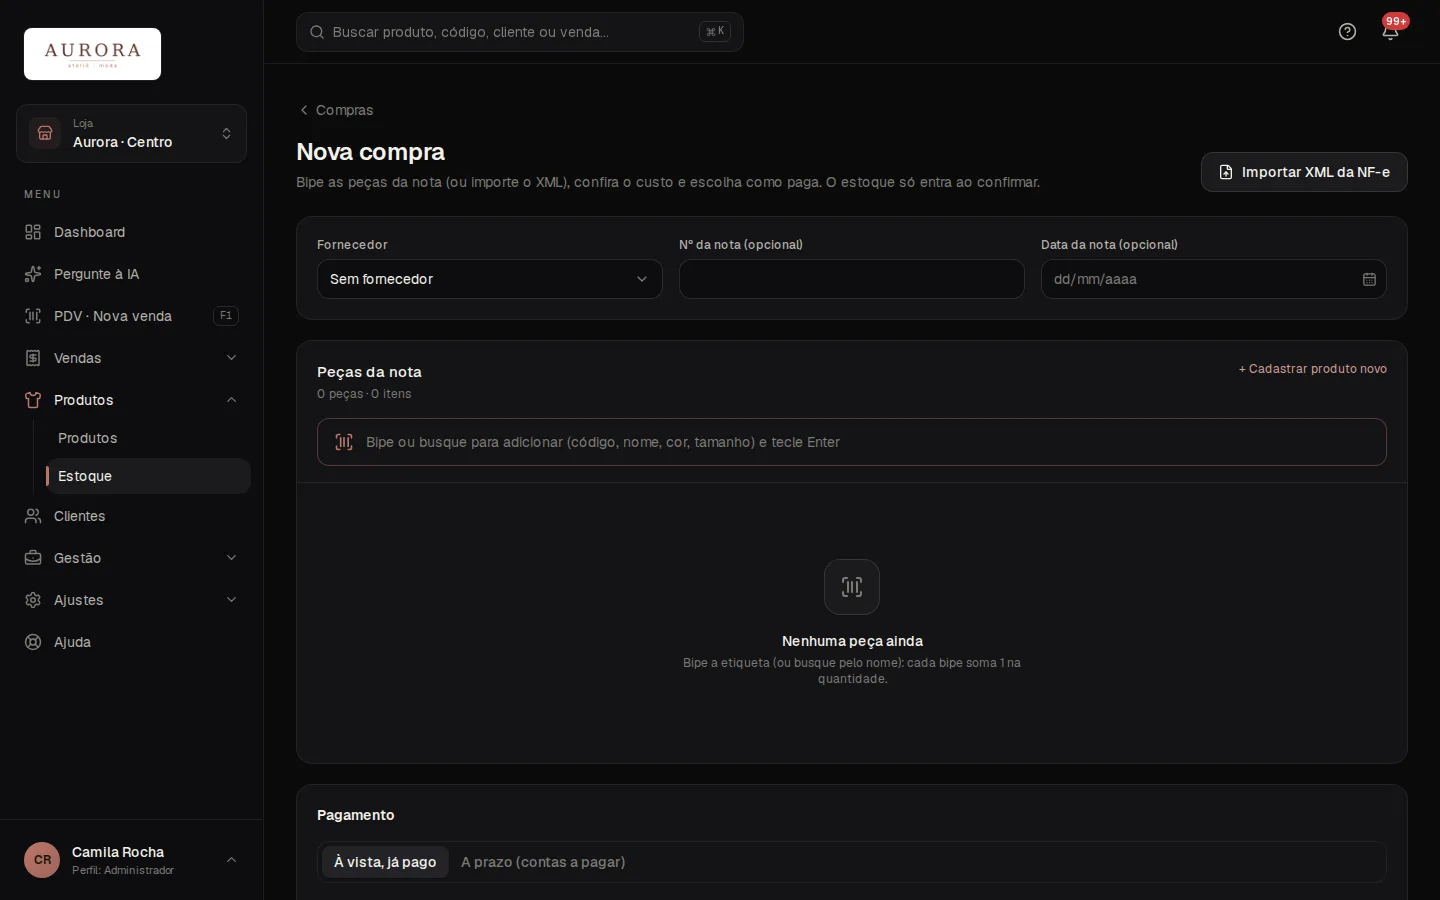The height and width of the screenshot is (900, 1440).
Task: Expand the Ajustes submenu chevron
Action: (x=231, y=600)
